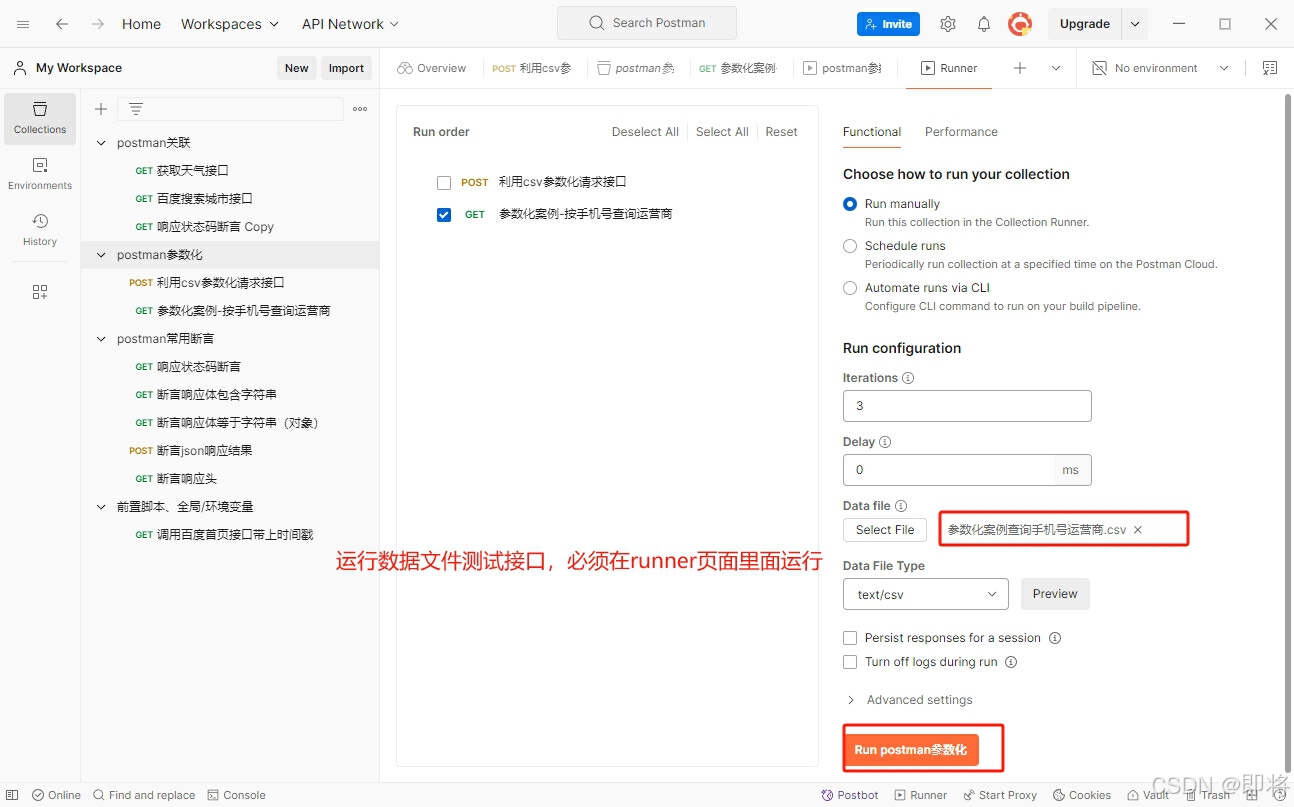
Task: Open Upgrade dropdown arrow
Action: (1135, 24)
